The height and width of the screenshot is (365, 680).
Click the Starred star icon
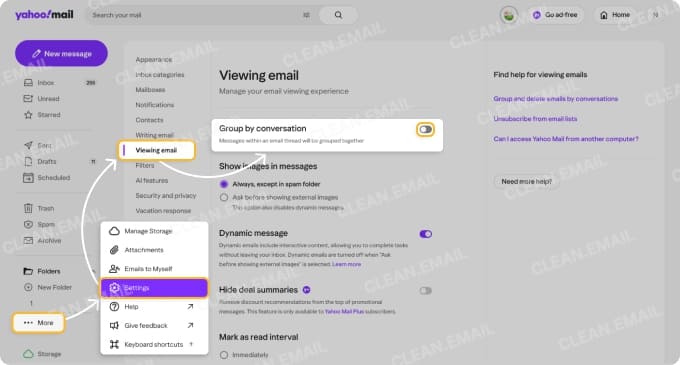pos(28,115)
